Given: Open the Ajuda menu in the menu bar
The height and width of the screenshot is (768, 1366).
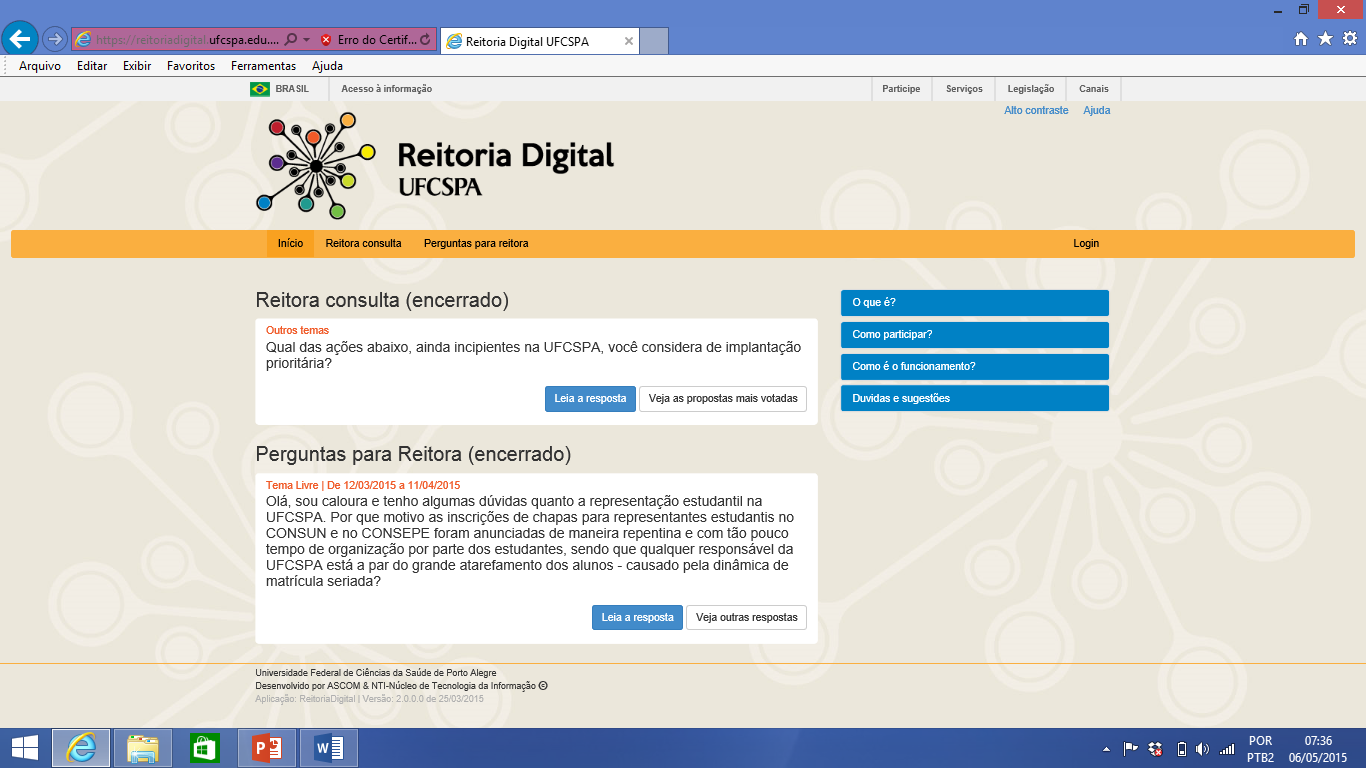Looking at the screenshot, I should click(327, 66).
